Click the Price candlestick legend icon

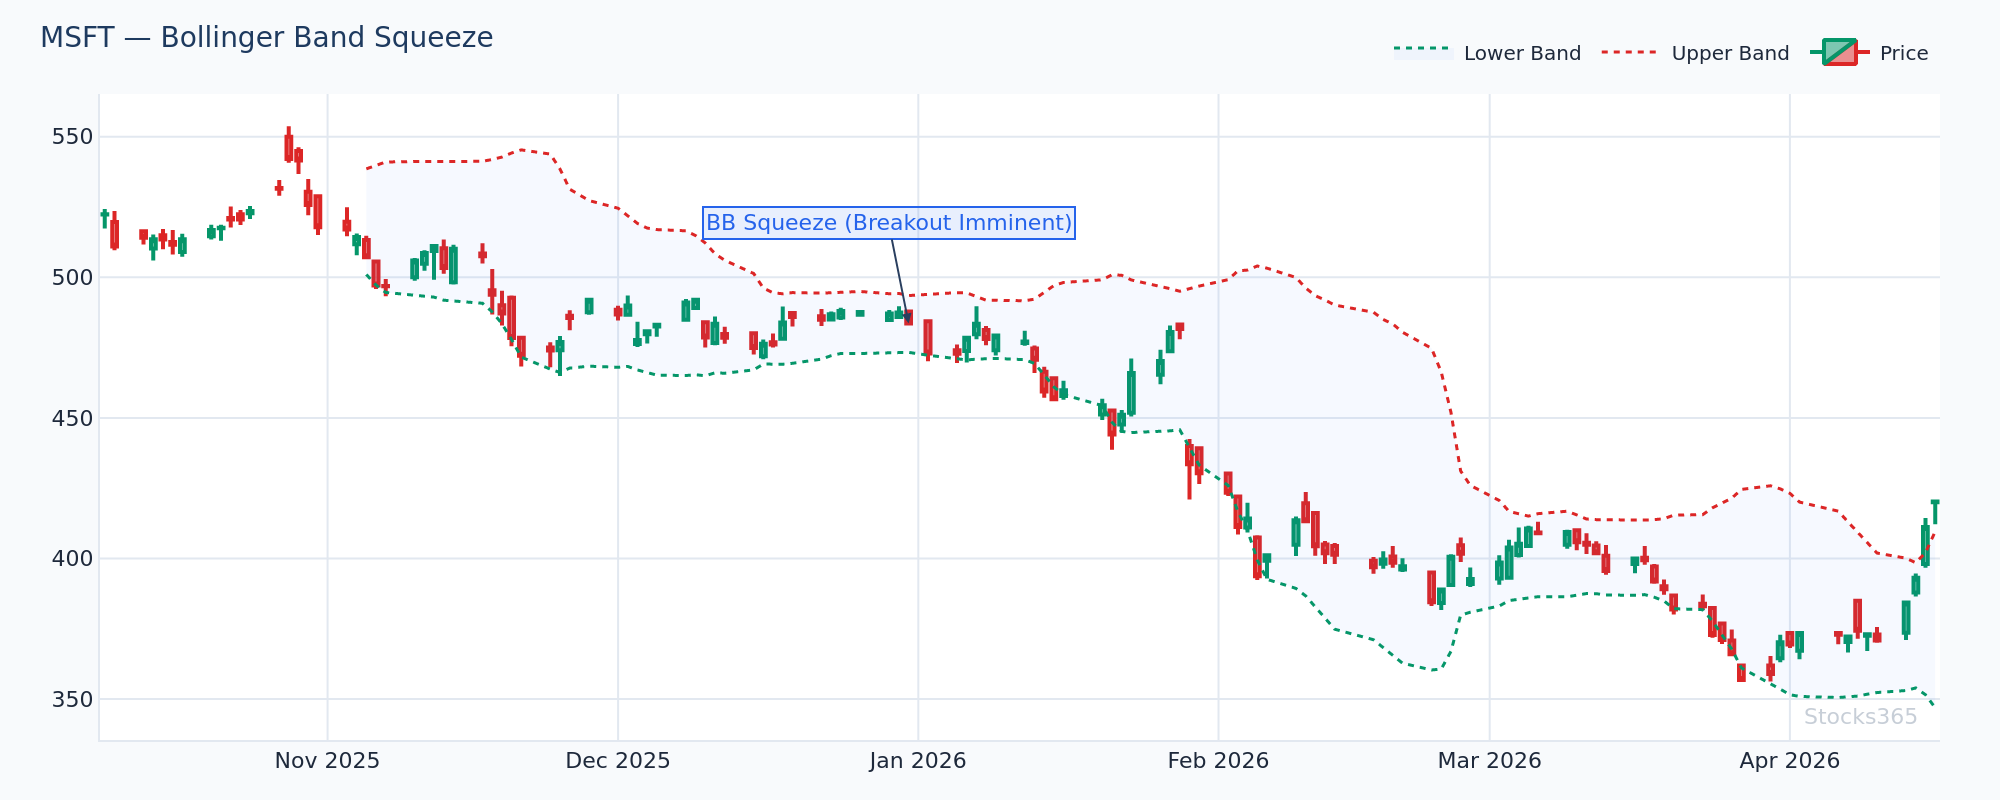point(1839,52)
